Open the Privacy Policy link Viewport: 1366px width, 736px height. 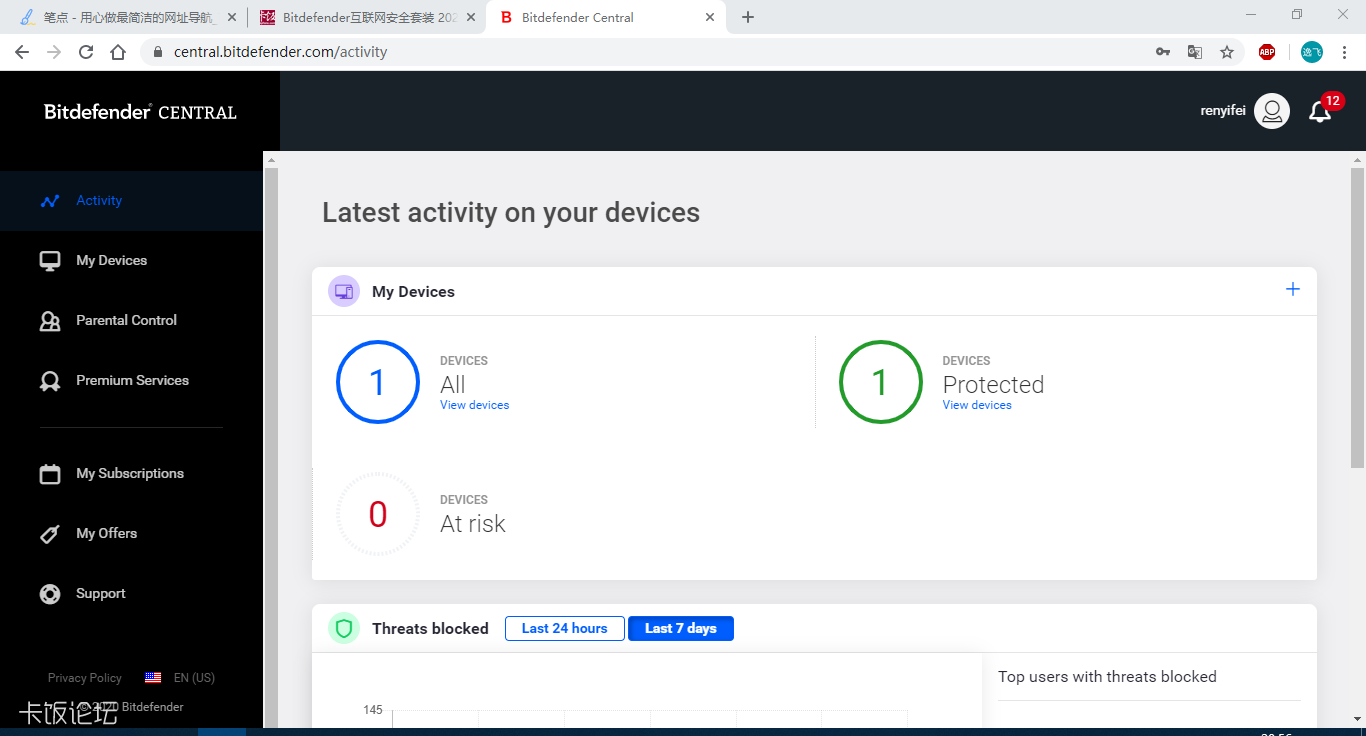click(85, 678)
